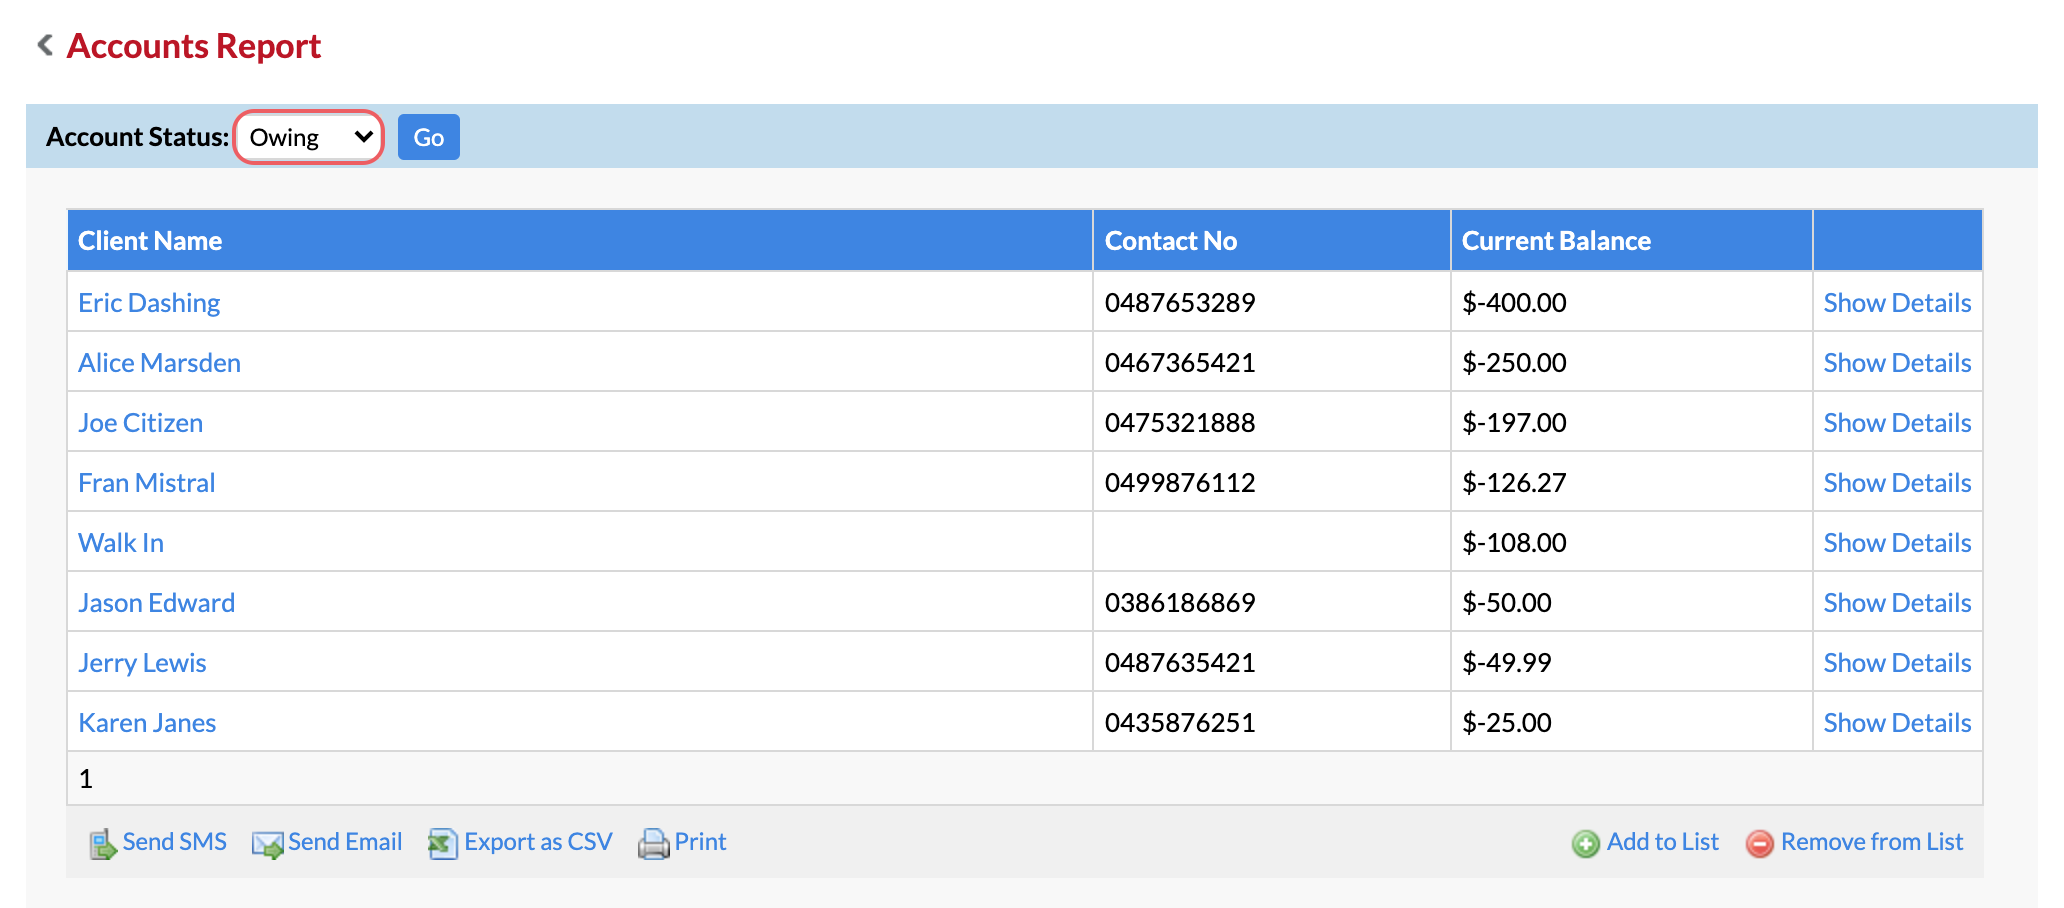Click balance $-50.00

tap(1507, 603)
